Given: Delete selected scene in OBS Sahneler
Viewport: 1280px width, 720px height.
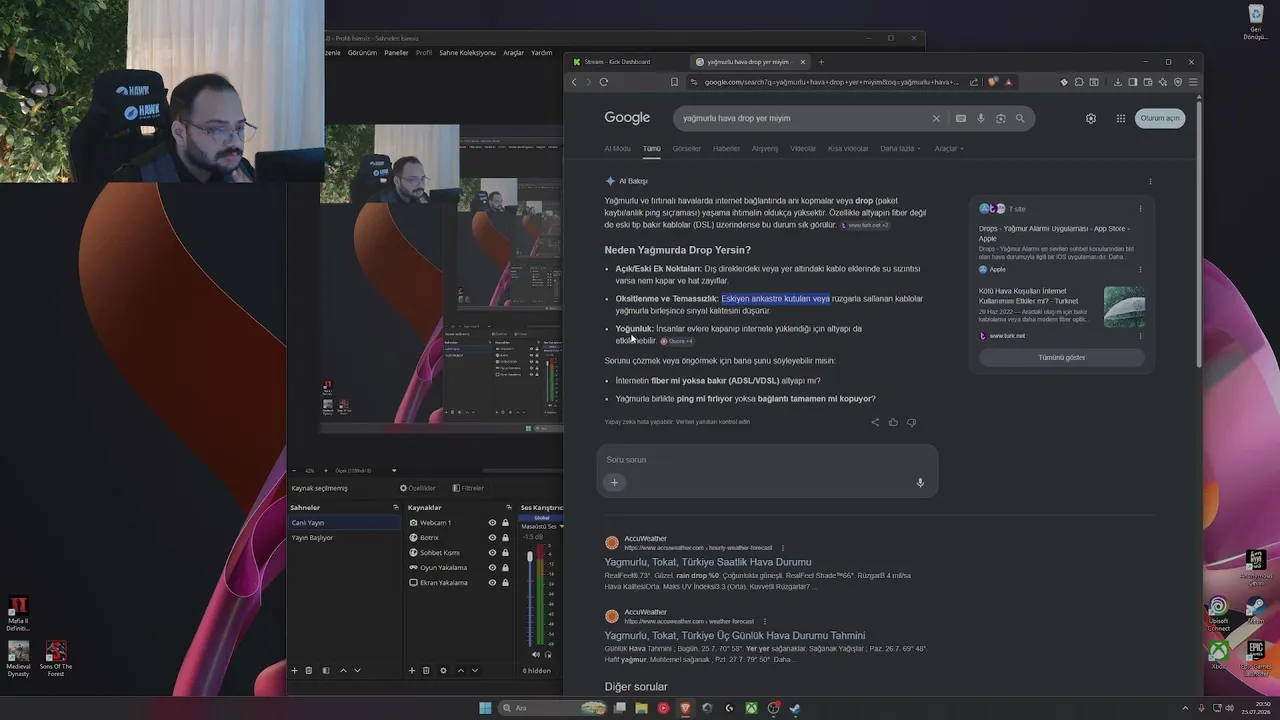Looking at the screenshot, I should point(309,670).
